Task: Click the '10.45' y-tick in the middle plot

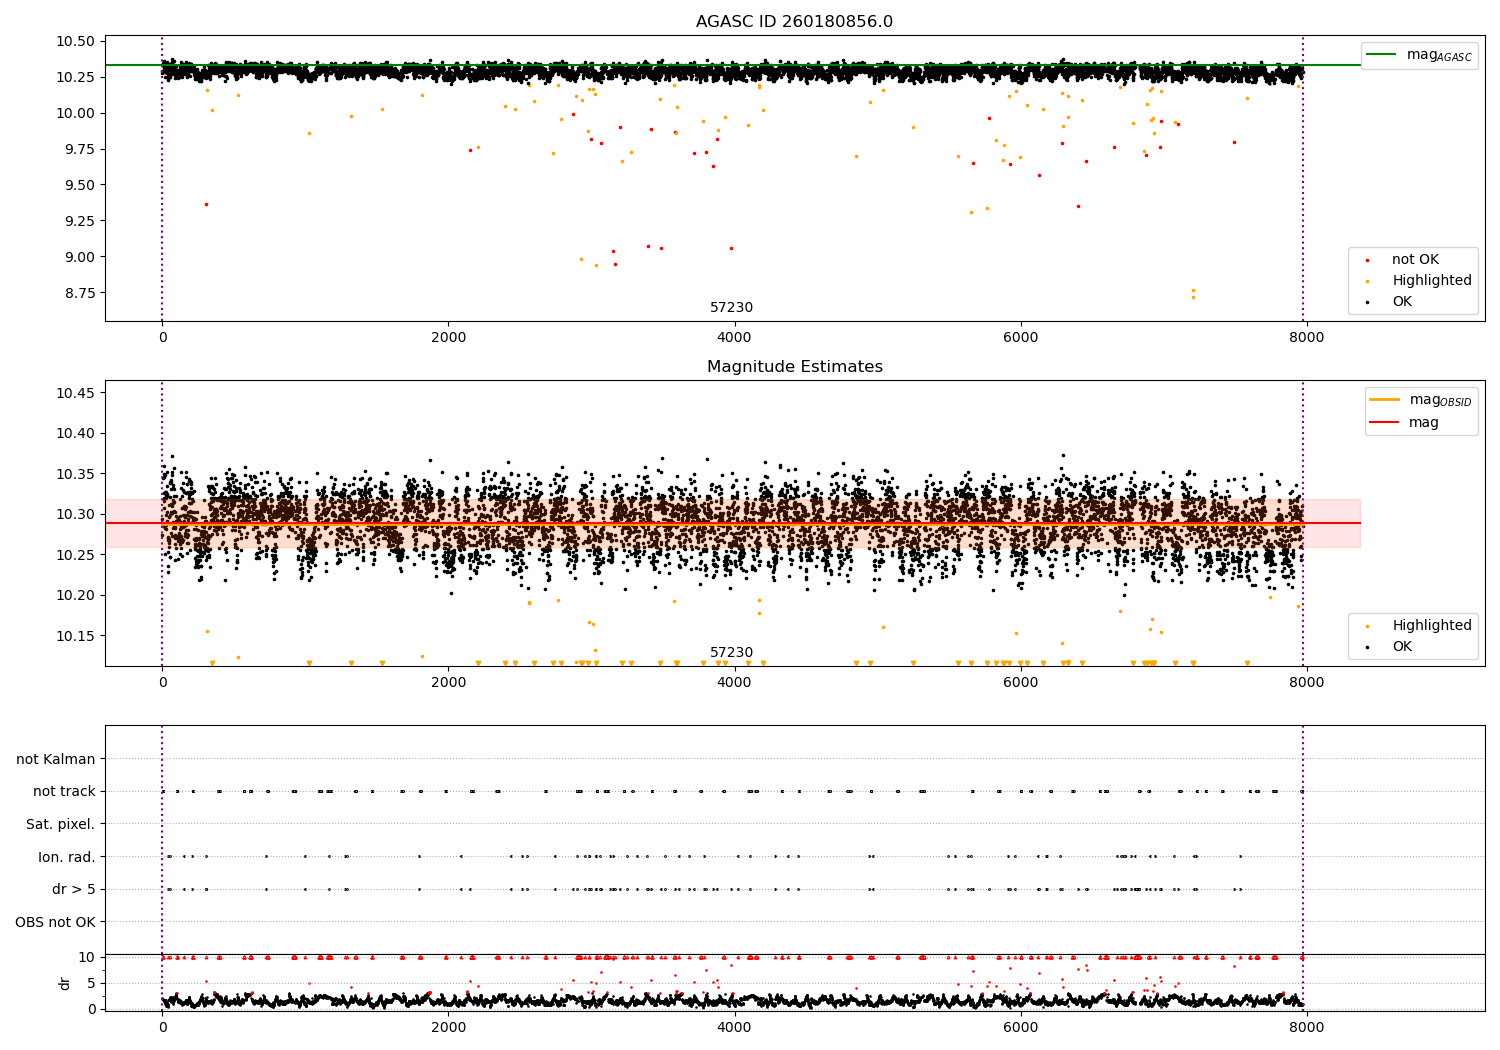Action: (75, 393)
